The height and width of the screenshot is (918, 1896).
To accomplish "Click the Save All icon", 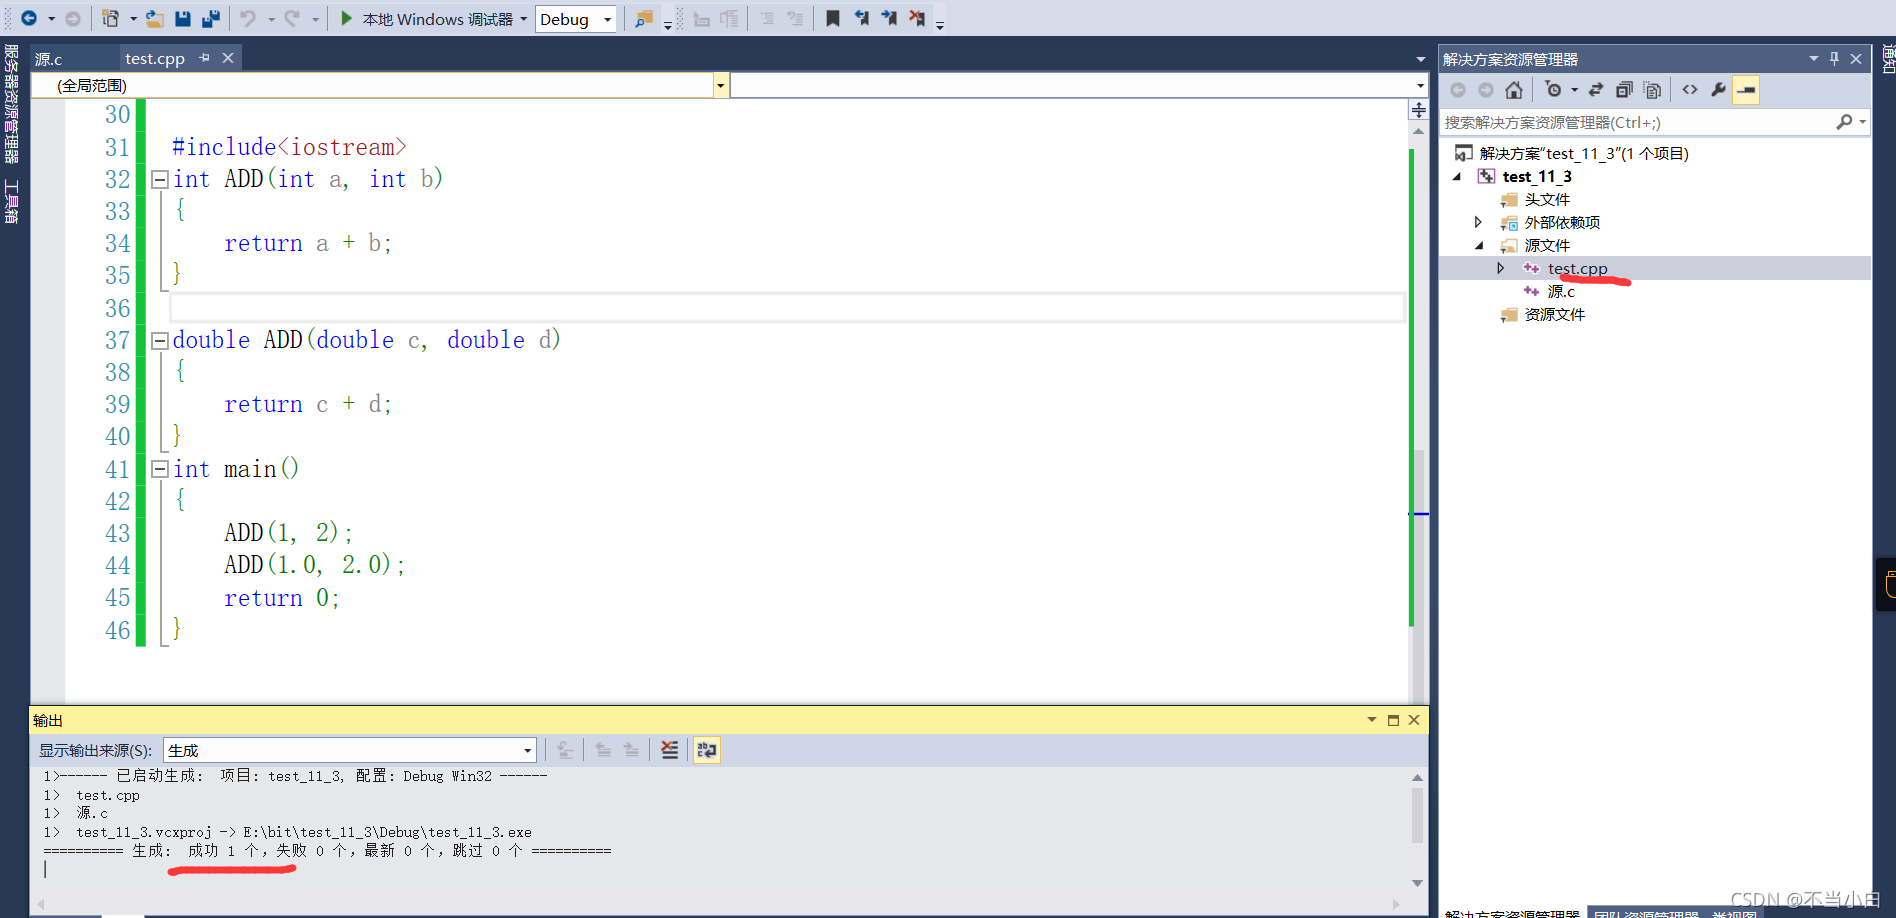I will [211, 18].
